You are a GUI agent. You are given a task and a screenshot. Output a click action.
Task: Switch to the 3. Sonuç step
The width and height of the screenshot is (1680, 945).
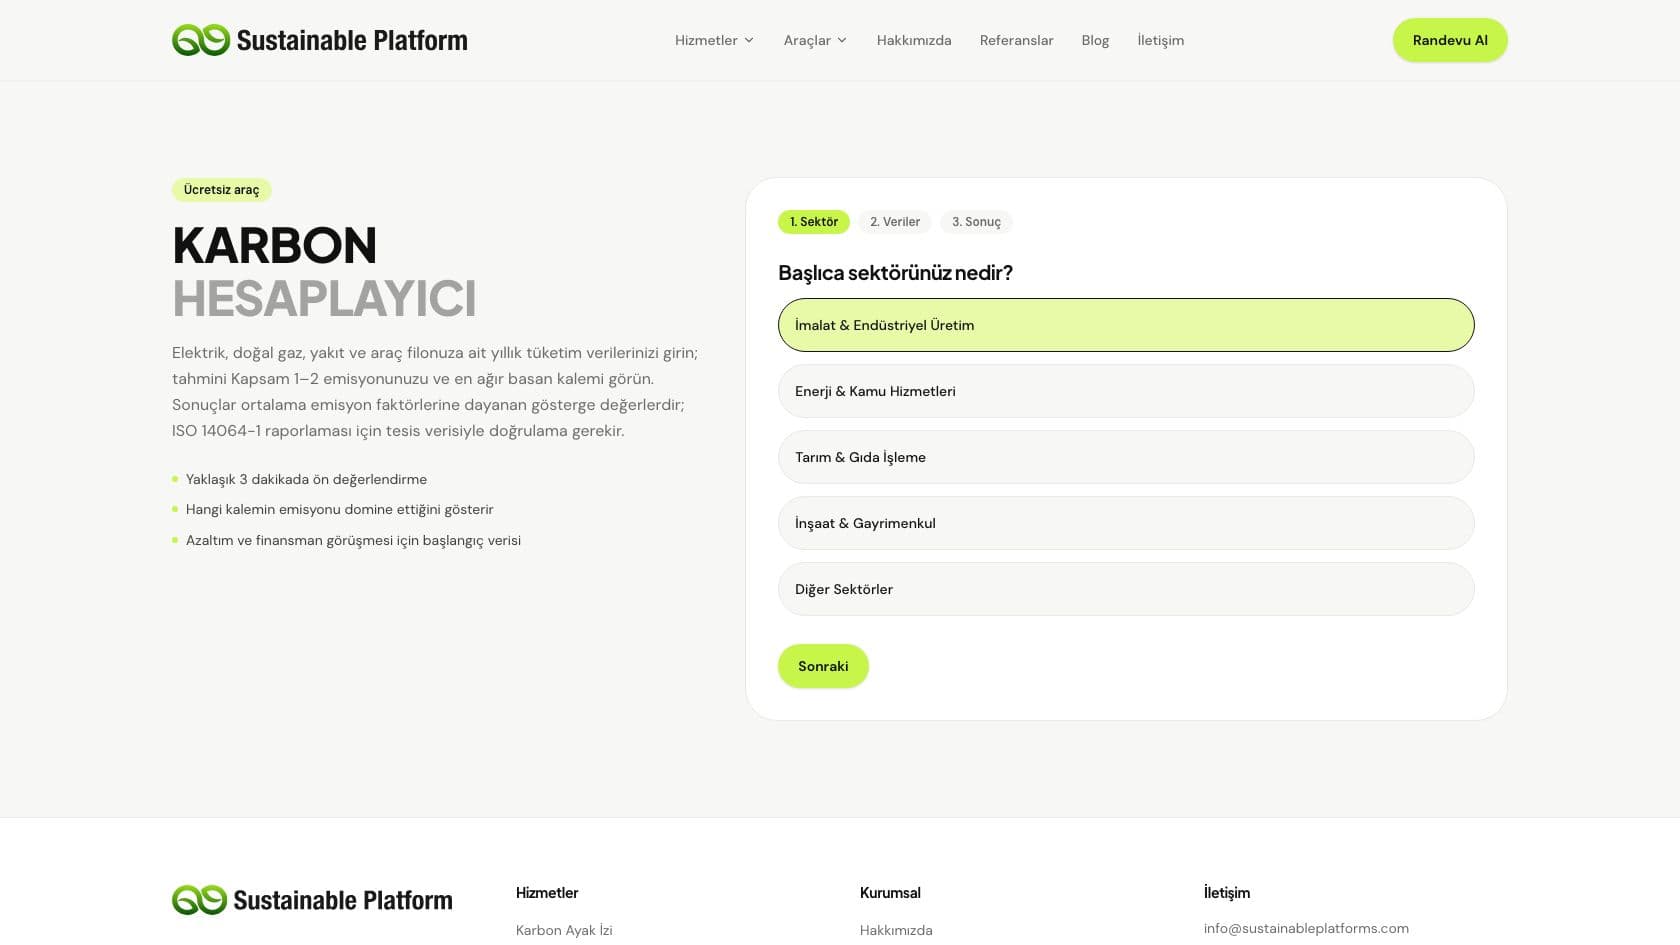[976, 222]
